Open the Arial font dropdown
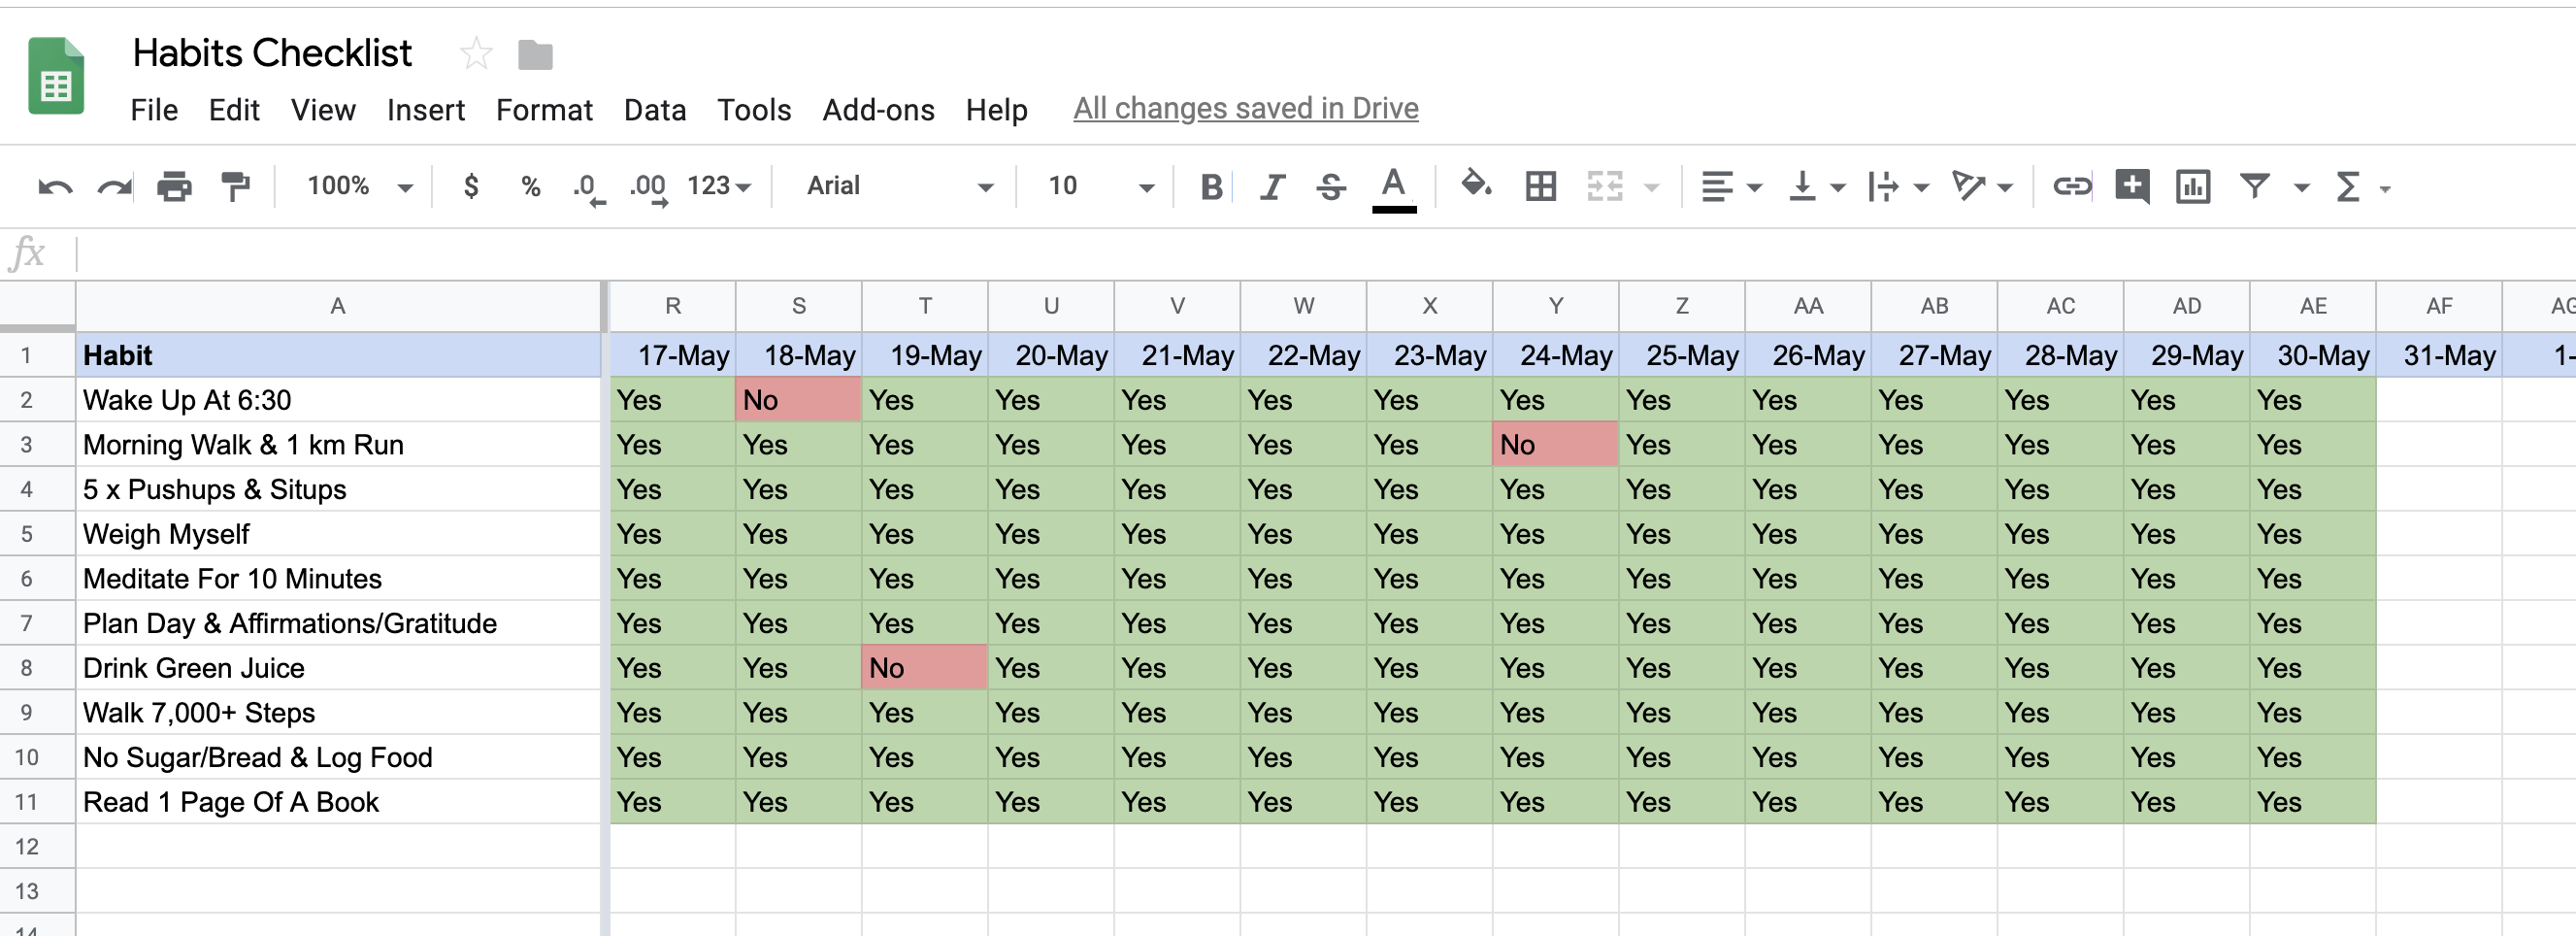 pos(900,186)
